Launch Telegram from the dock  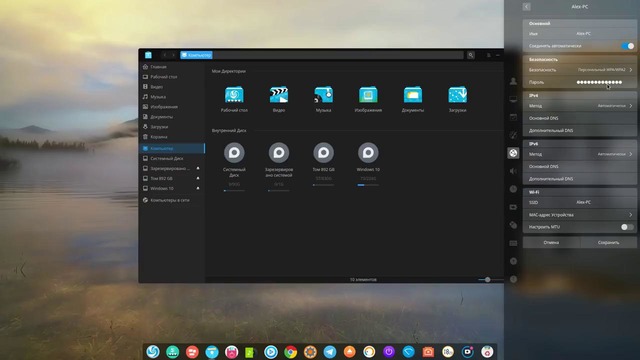coord(330,351)
